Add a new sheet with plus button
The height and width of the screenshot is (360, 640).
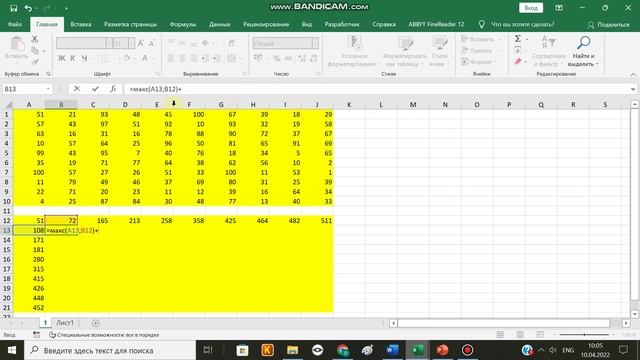tap(96, 323)
